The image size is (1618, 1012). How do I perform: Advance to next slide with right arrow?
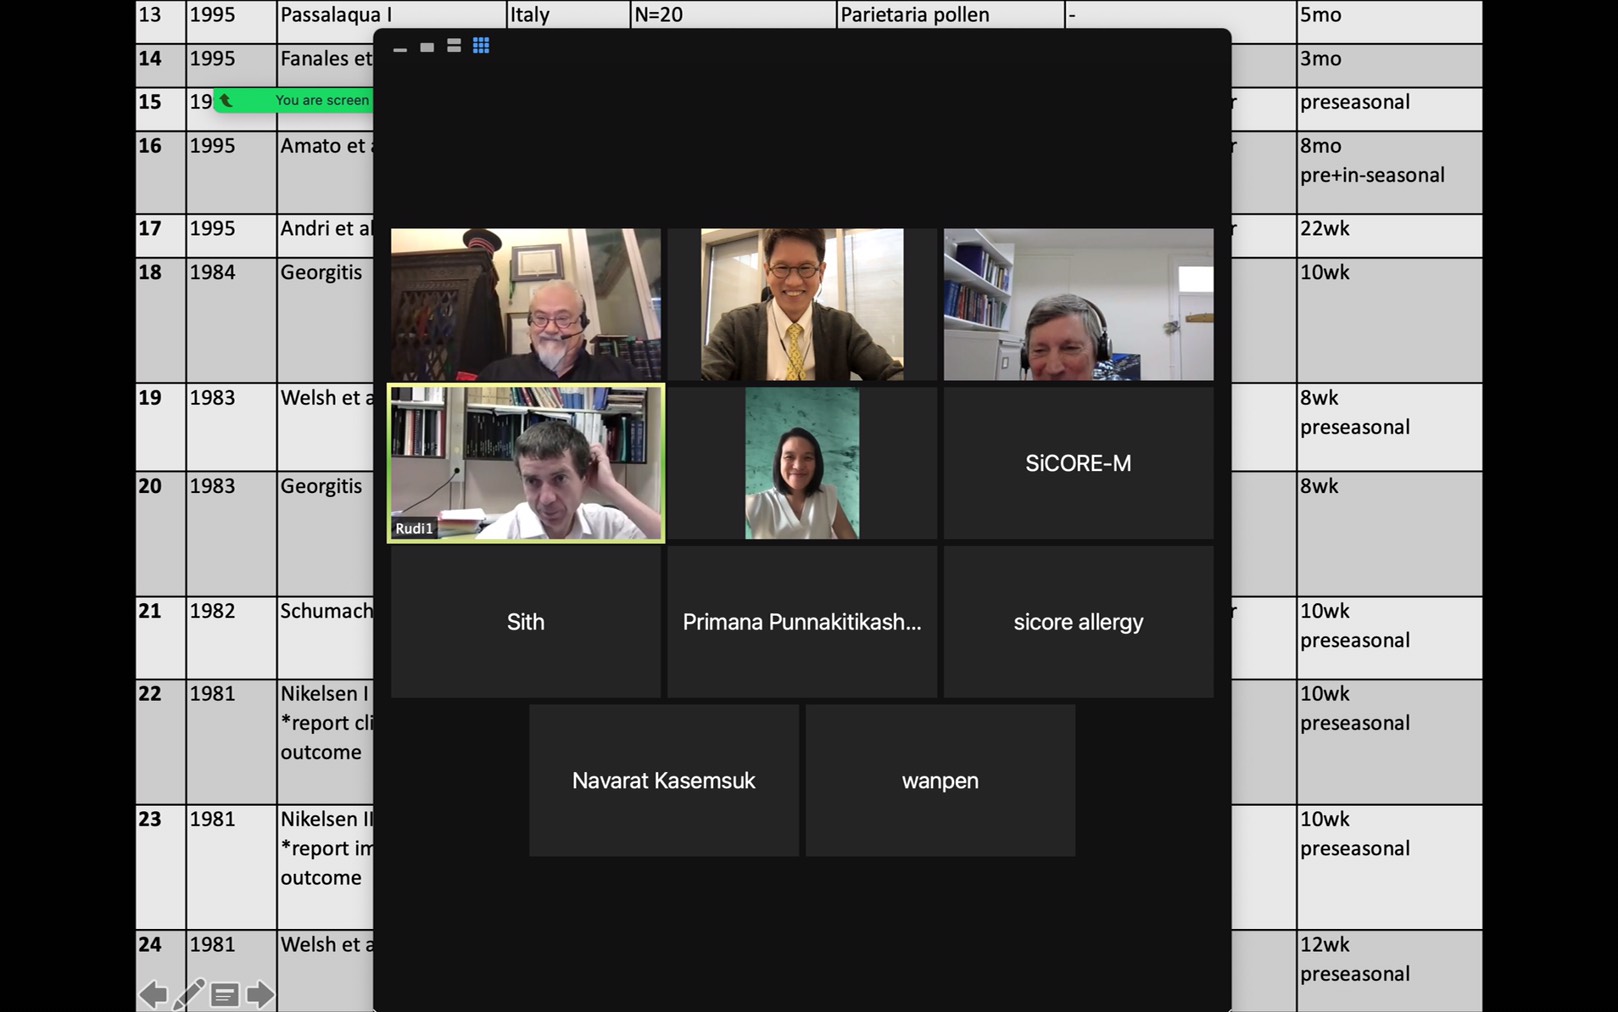point(260,994)
